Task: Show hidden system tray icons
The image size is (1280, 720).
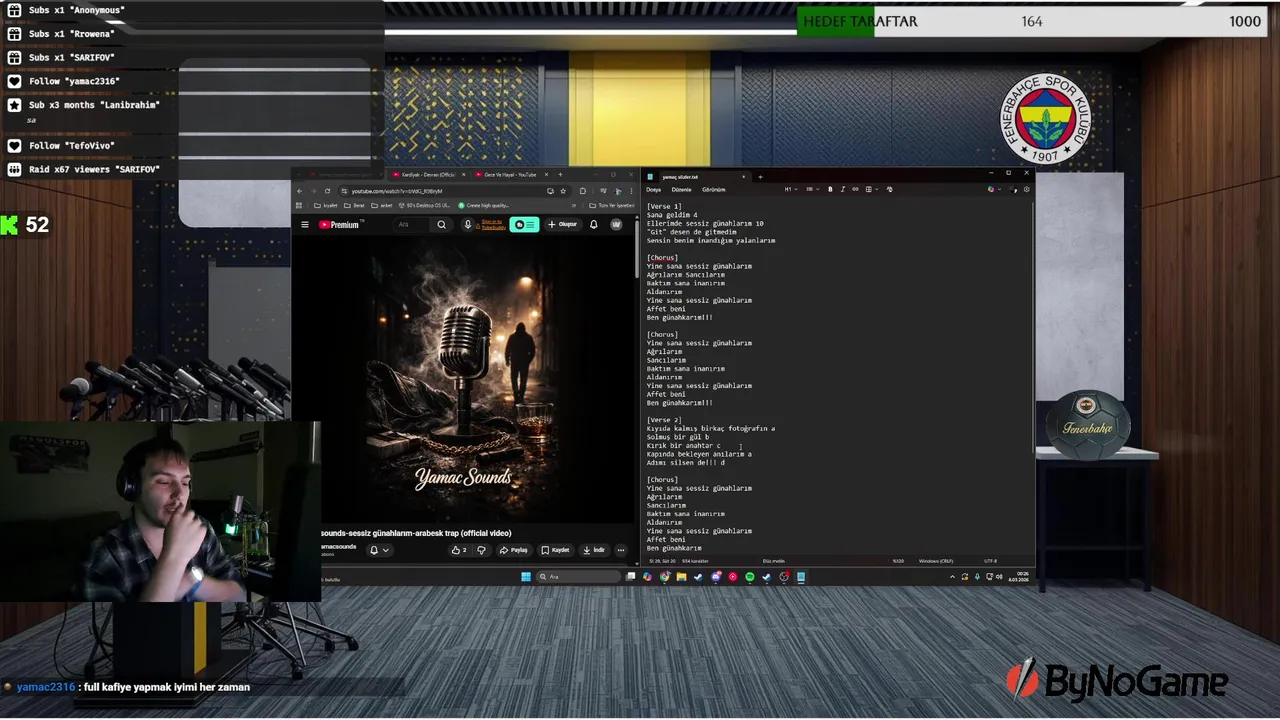Action: (952, 576)
